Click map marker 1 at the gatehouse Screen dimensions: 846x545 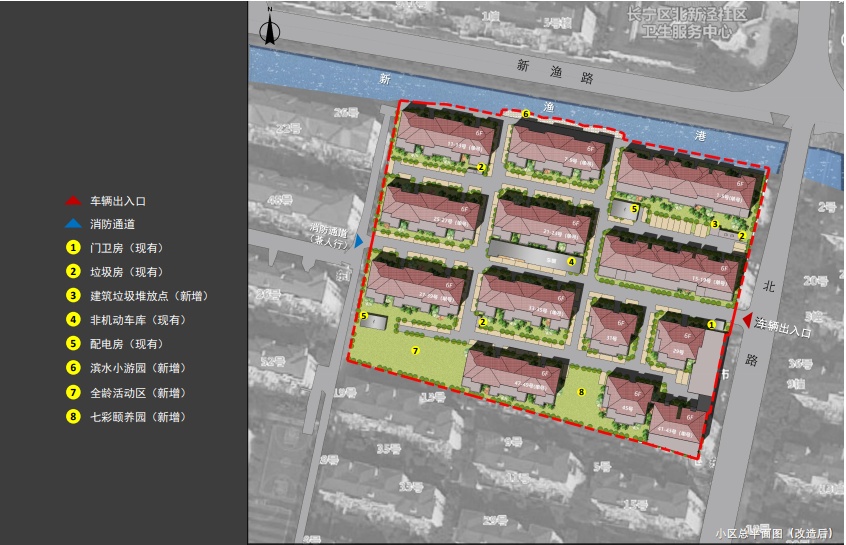click(711, 325)
